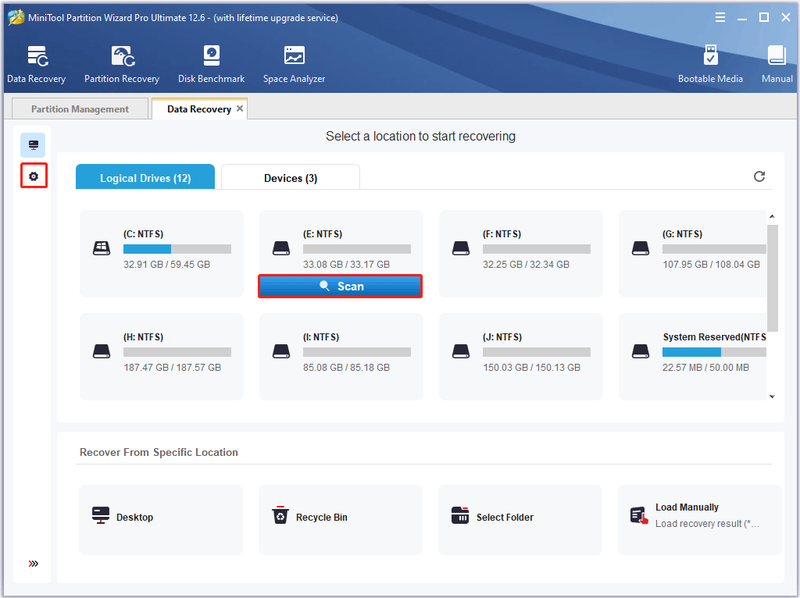Choose Recycle Bin recovery location

pos(340,519)
